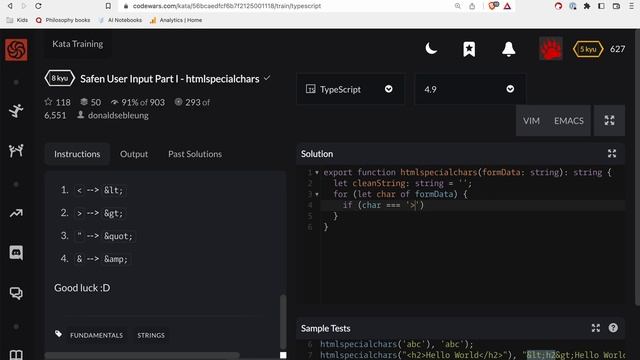Click the 8 kyu kata rank badge

[x=60, y=78]
